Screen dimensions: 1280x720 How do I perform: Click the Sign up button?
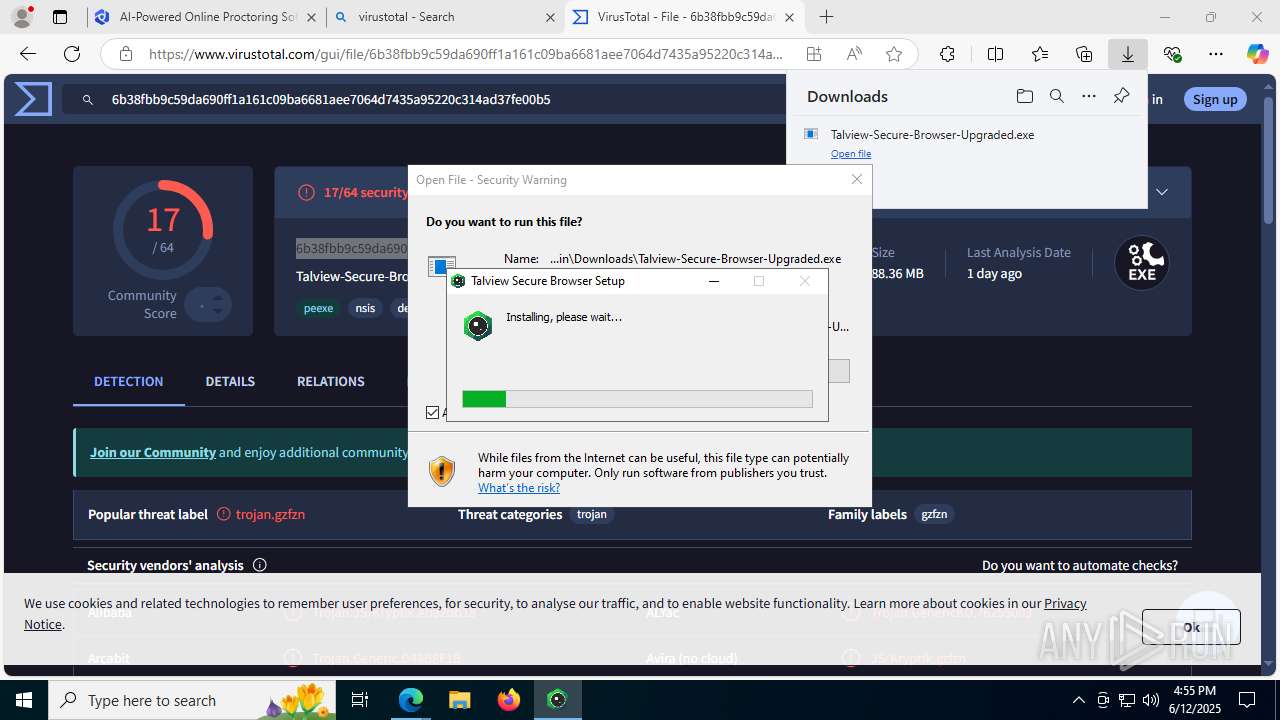(1215, 99)
